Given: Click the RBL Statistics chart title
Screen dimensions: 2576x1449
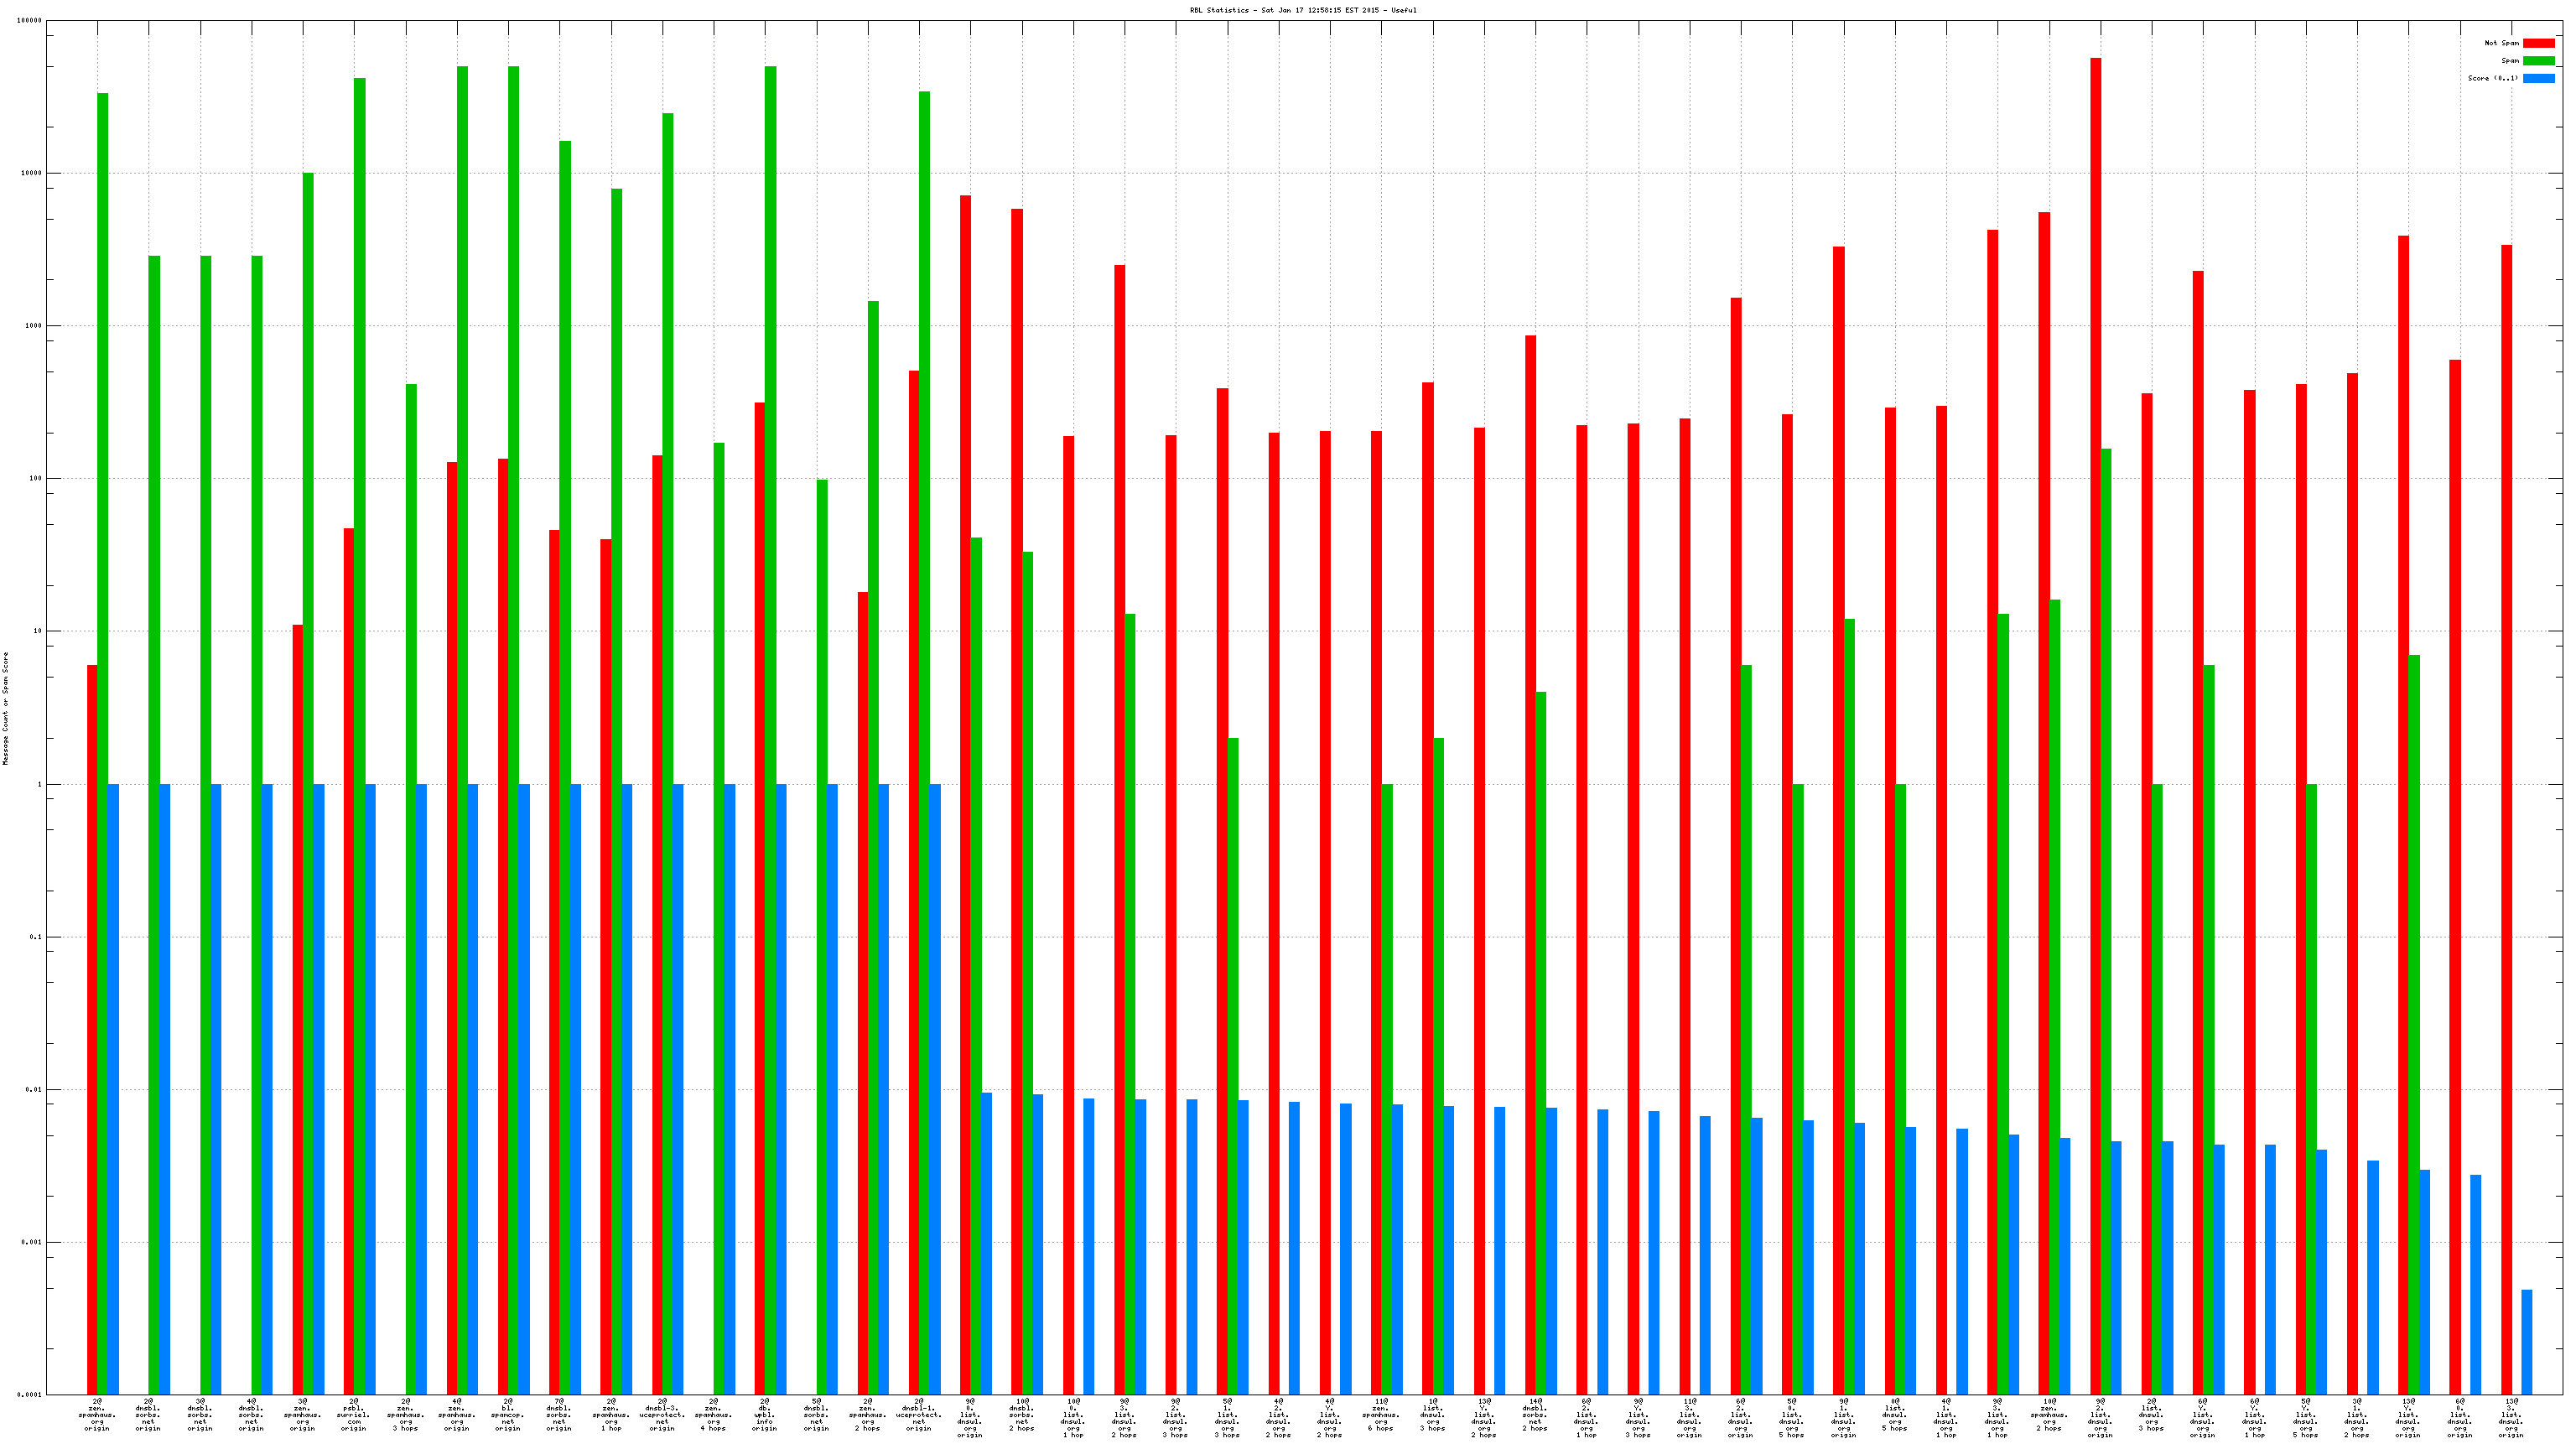Looking at the screenshot, I should click(1302, 10).
